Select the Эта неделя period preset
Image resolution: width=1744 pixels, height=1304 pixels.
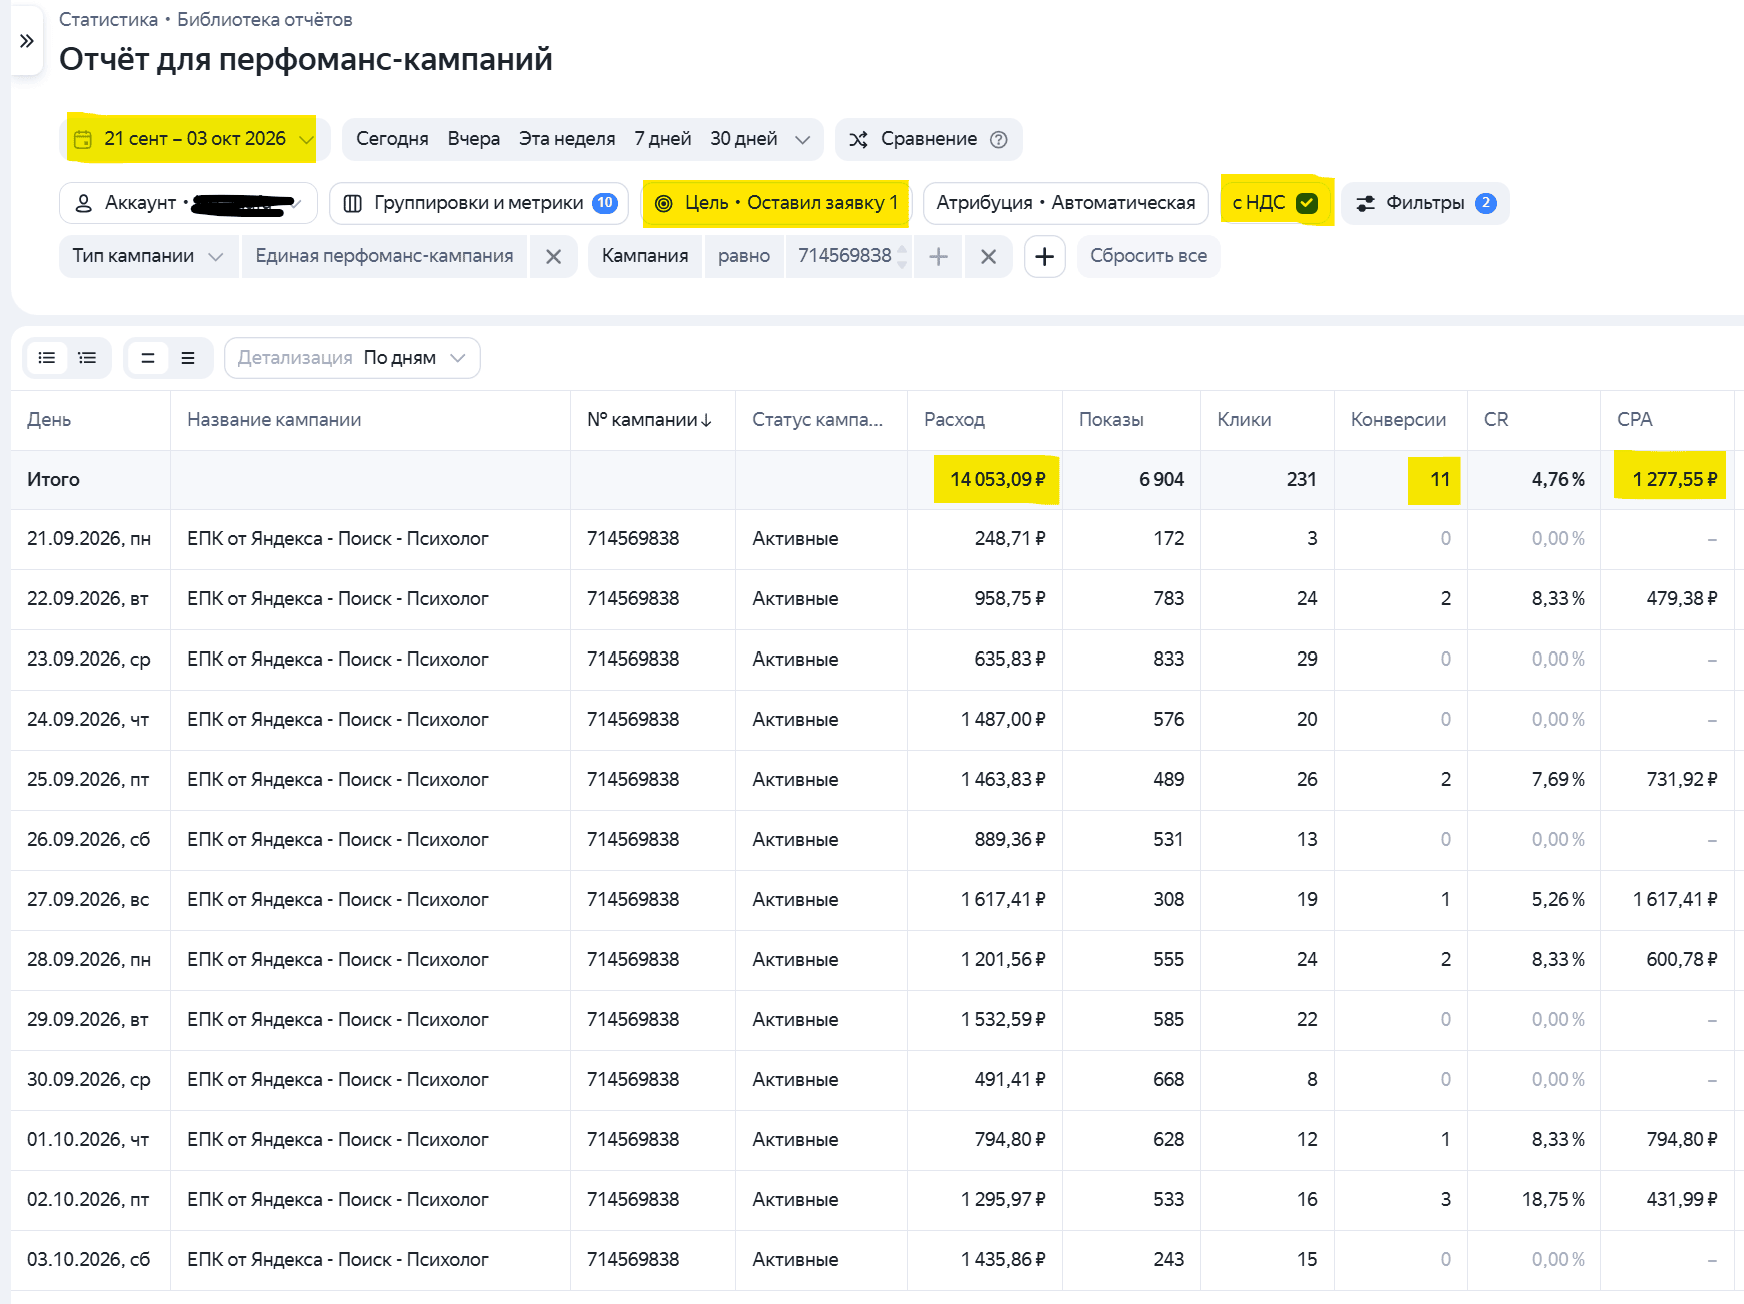[x=567, y=139]
